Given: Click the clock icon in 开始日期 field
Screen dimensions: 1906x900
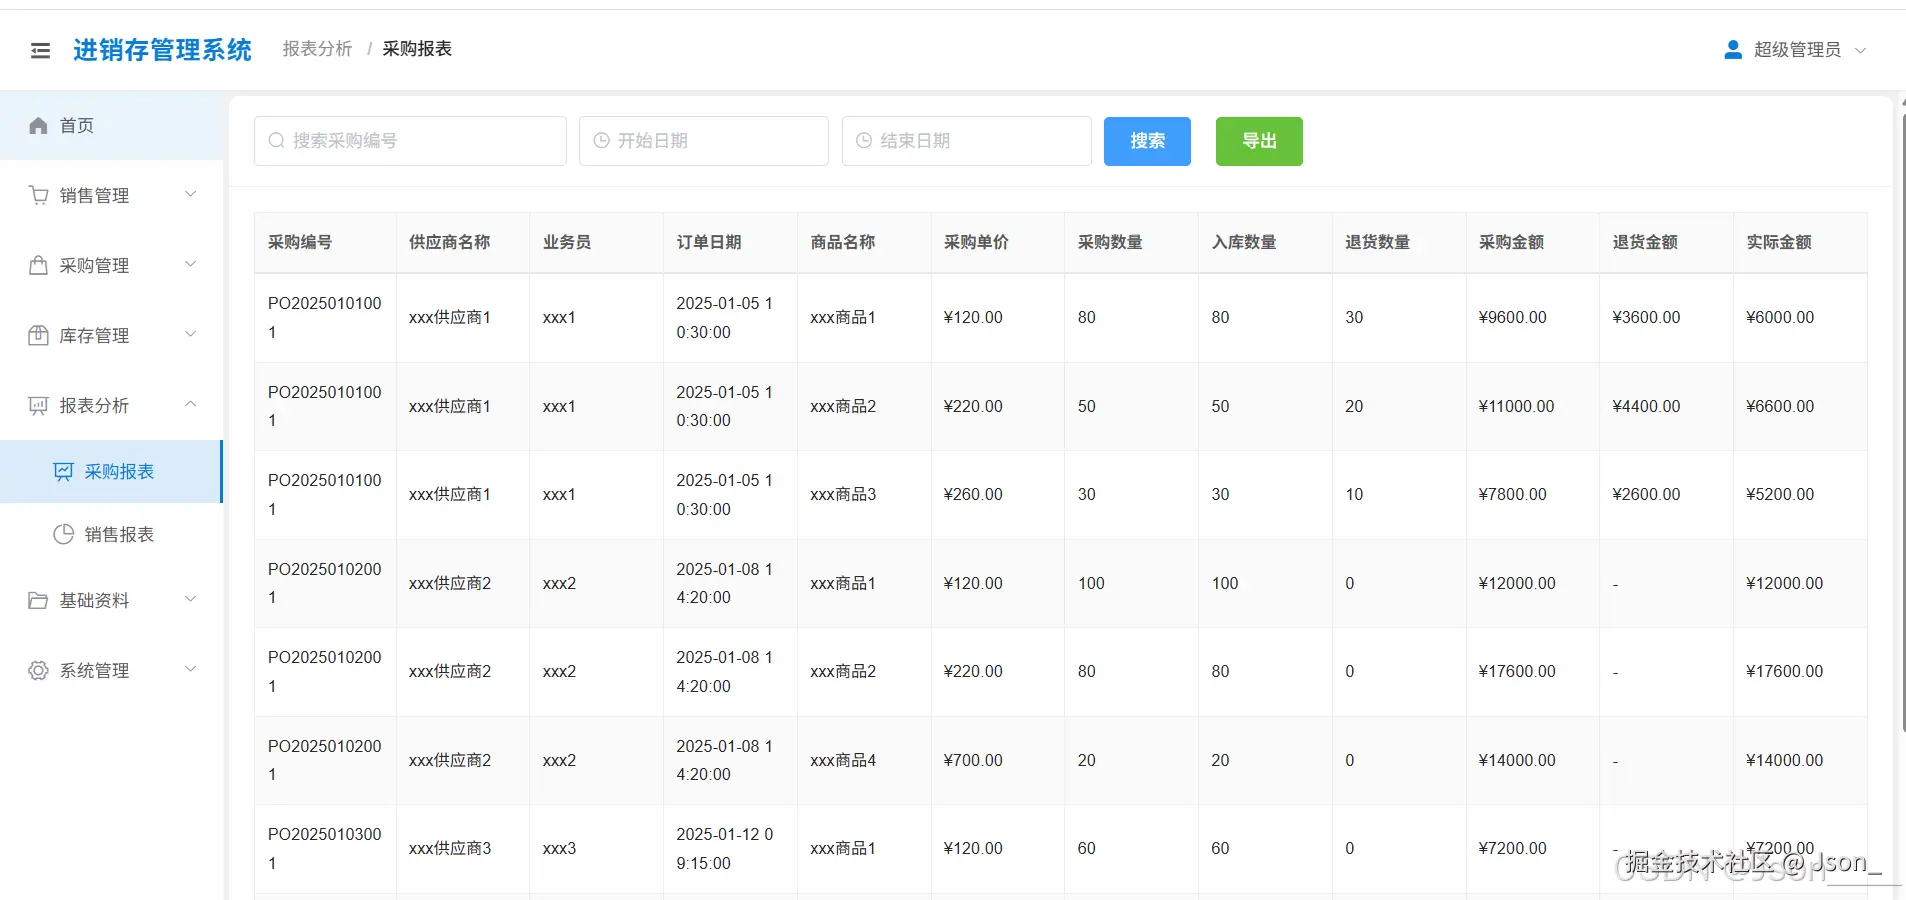Looking at the screenshot, I should (x=602, y=141).
